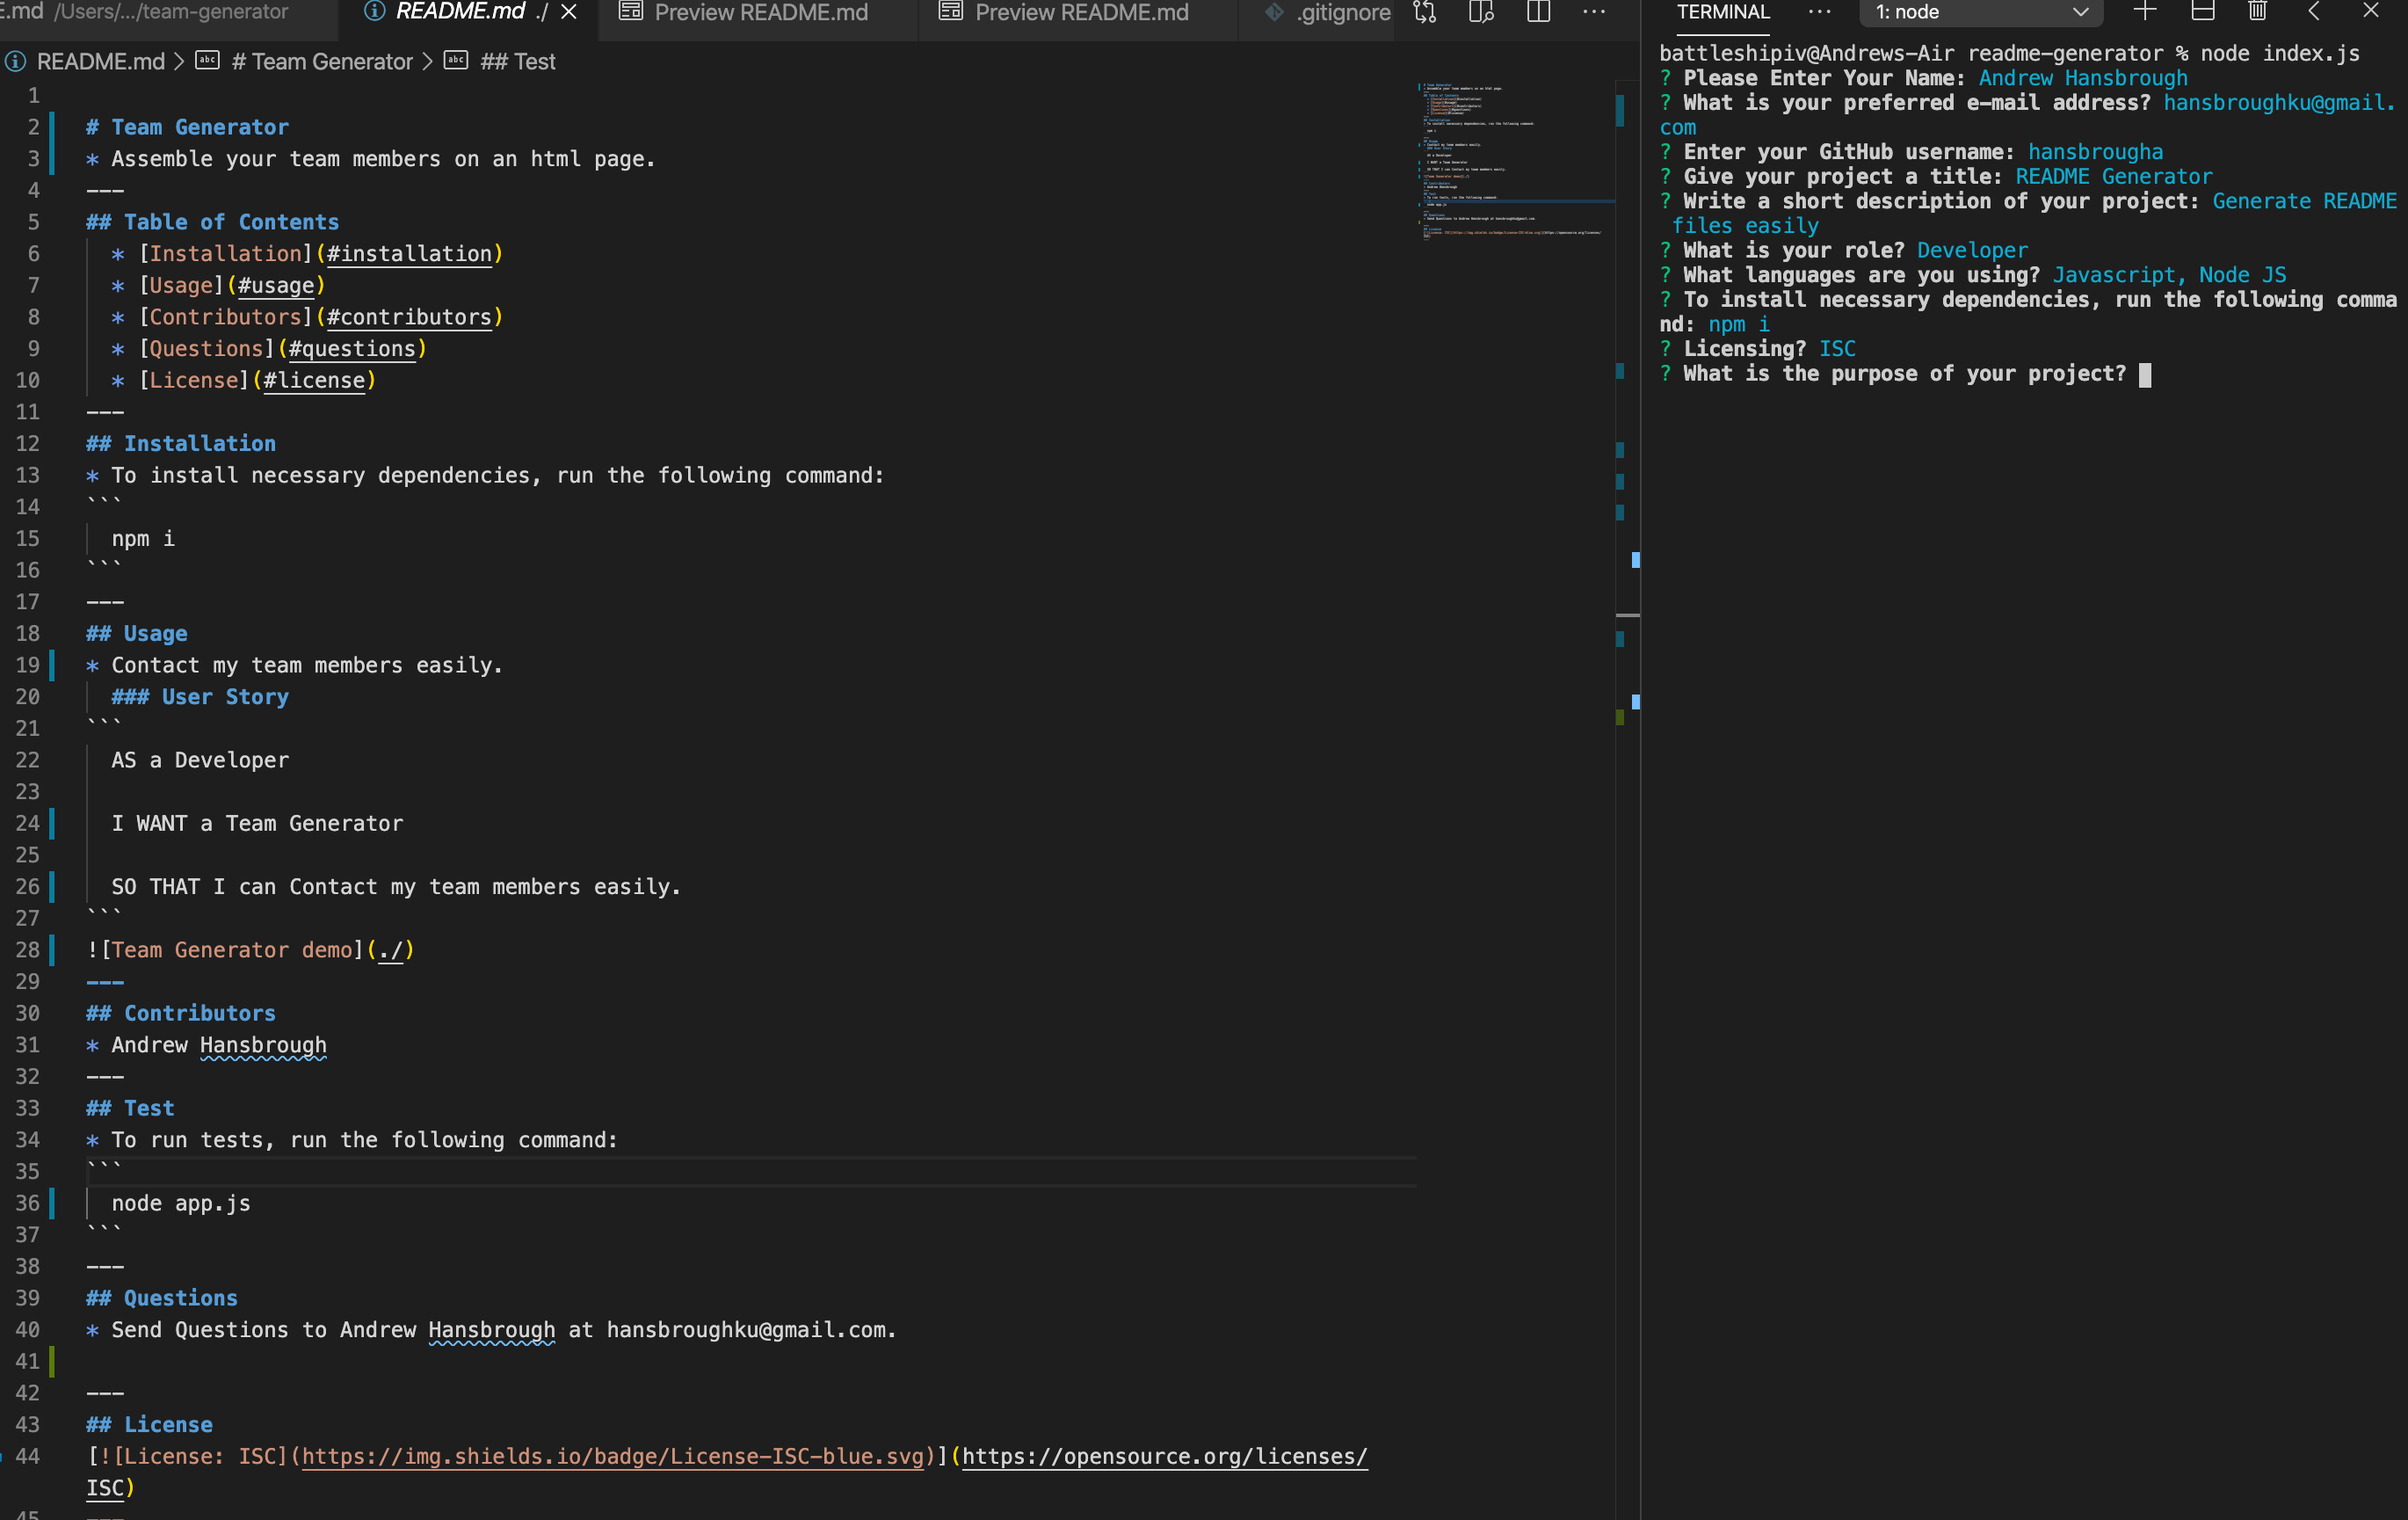Click the '## Usage' heading text
The height and width of the screenshot is (1520, 2408).
tap(137, 634)
